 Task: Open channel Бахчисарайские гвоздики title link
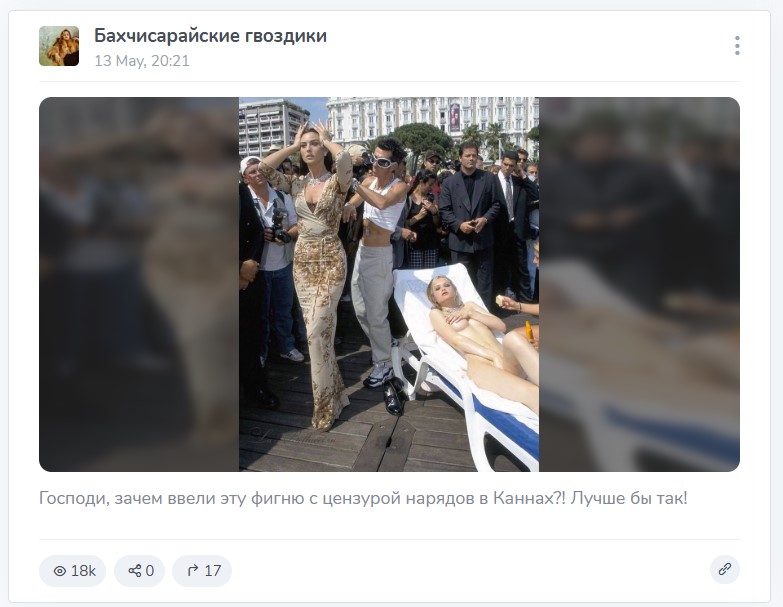[210, 36]
